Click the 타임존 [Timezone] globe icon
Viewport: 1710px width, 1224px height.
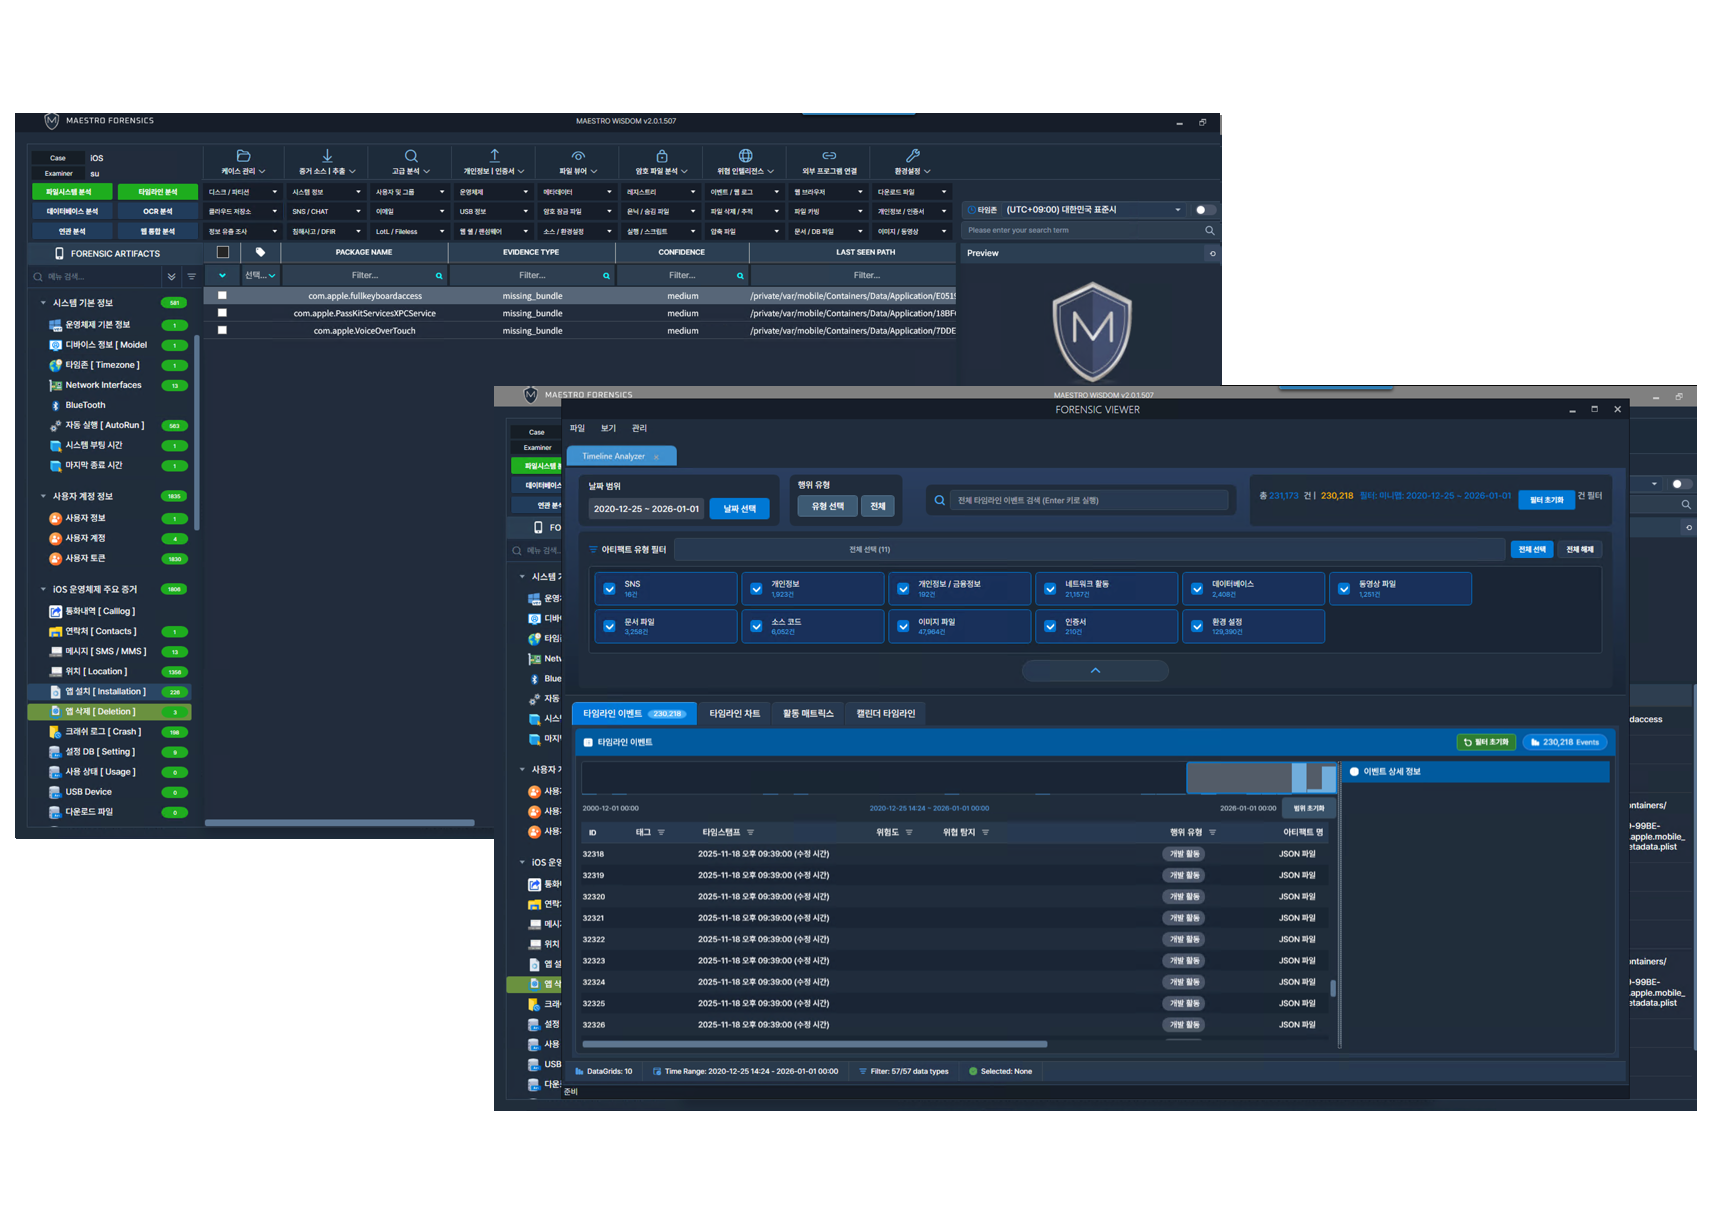[56, 365]
